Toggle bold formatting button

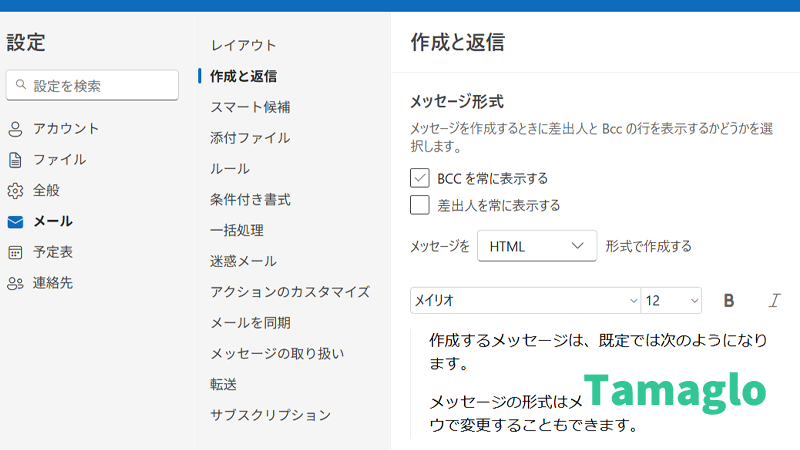pyautogui.click(x=729, y=300)
